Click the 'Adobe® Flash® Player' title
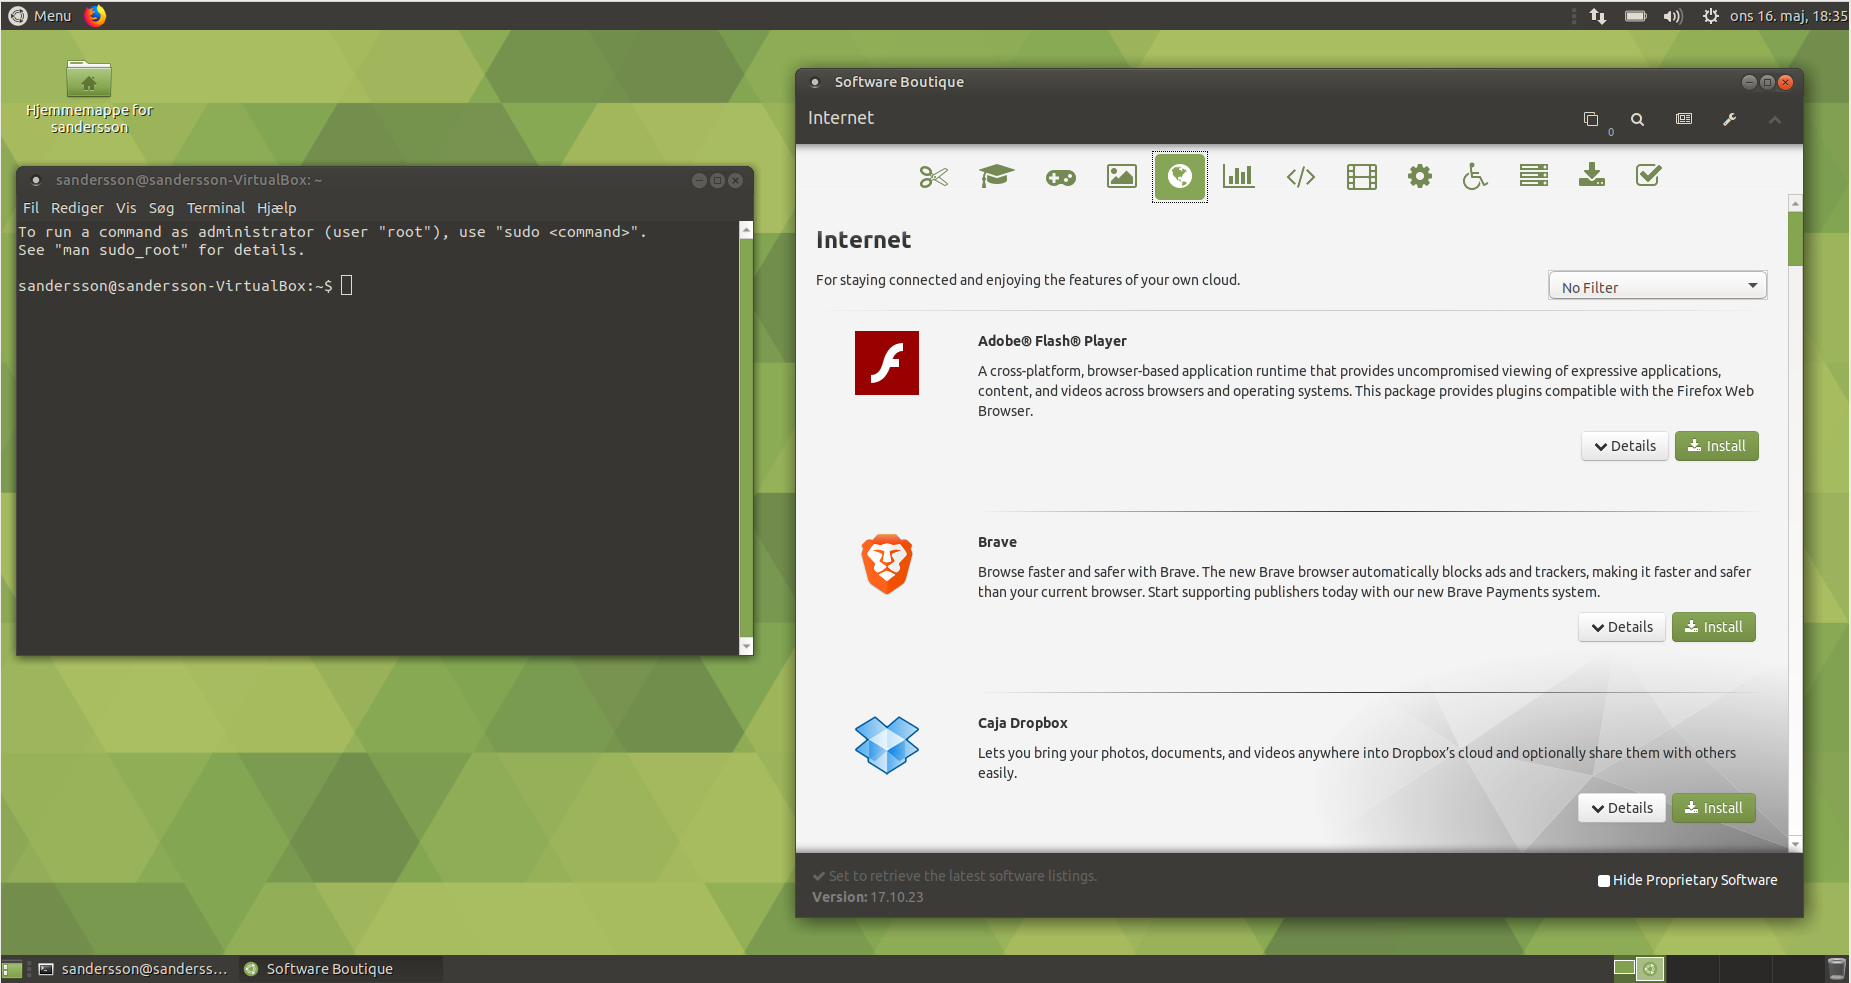Viewport: 1851px width, 983px height. 1052,341
